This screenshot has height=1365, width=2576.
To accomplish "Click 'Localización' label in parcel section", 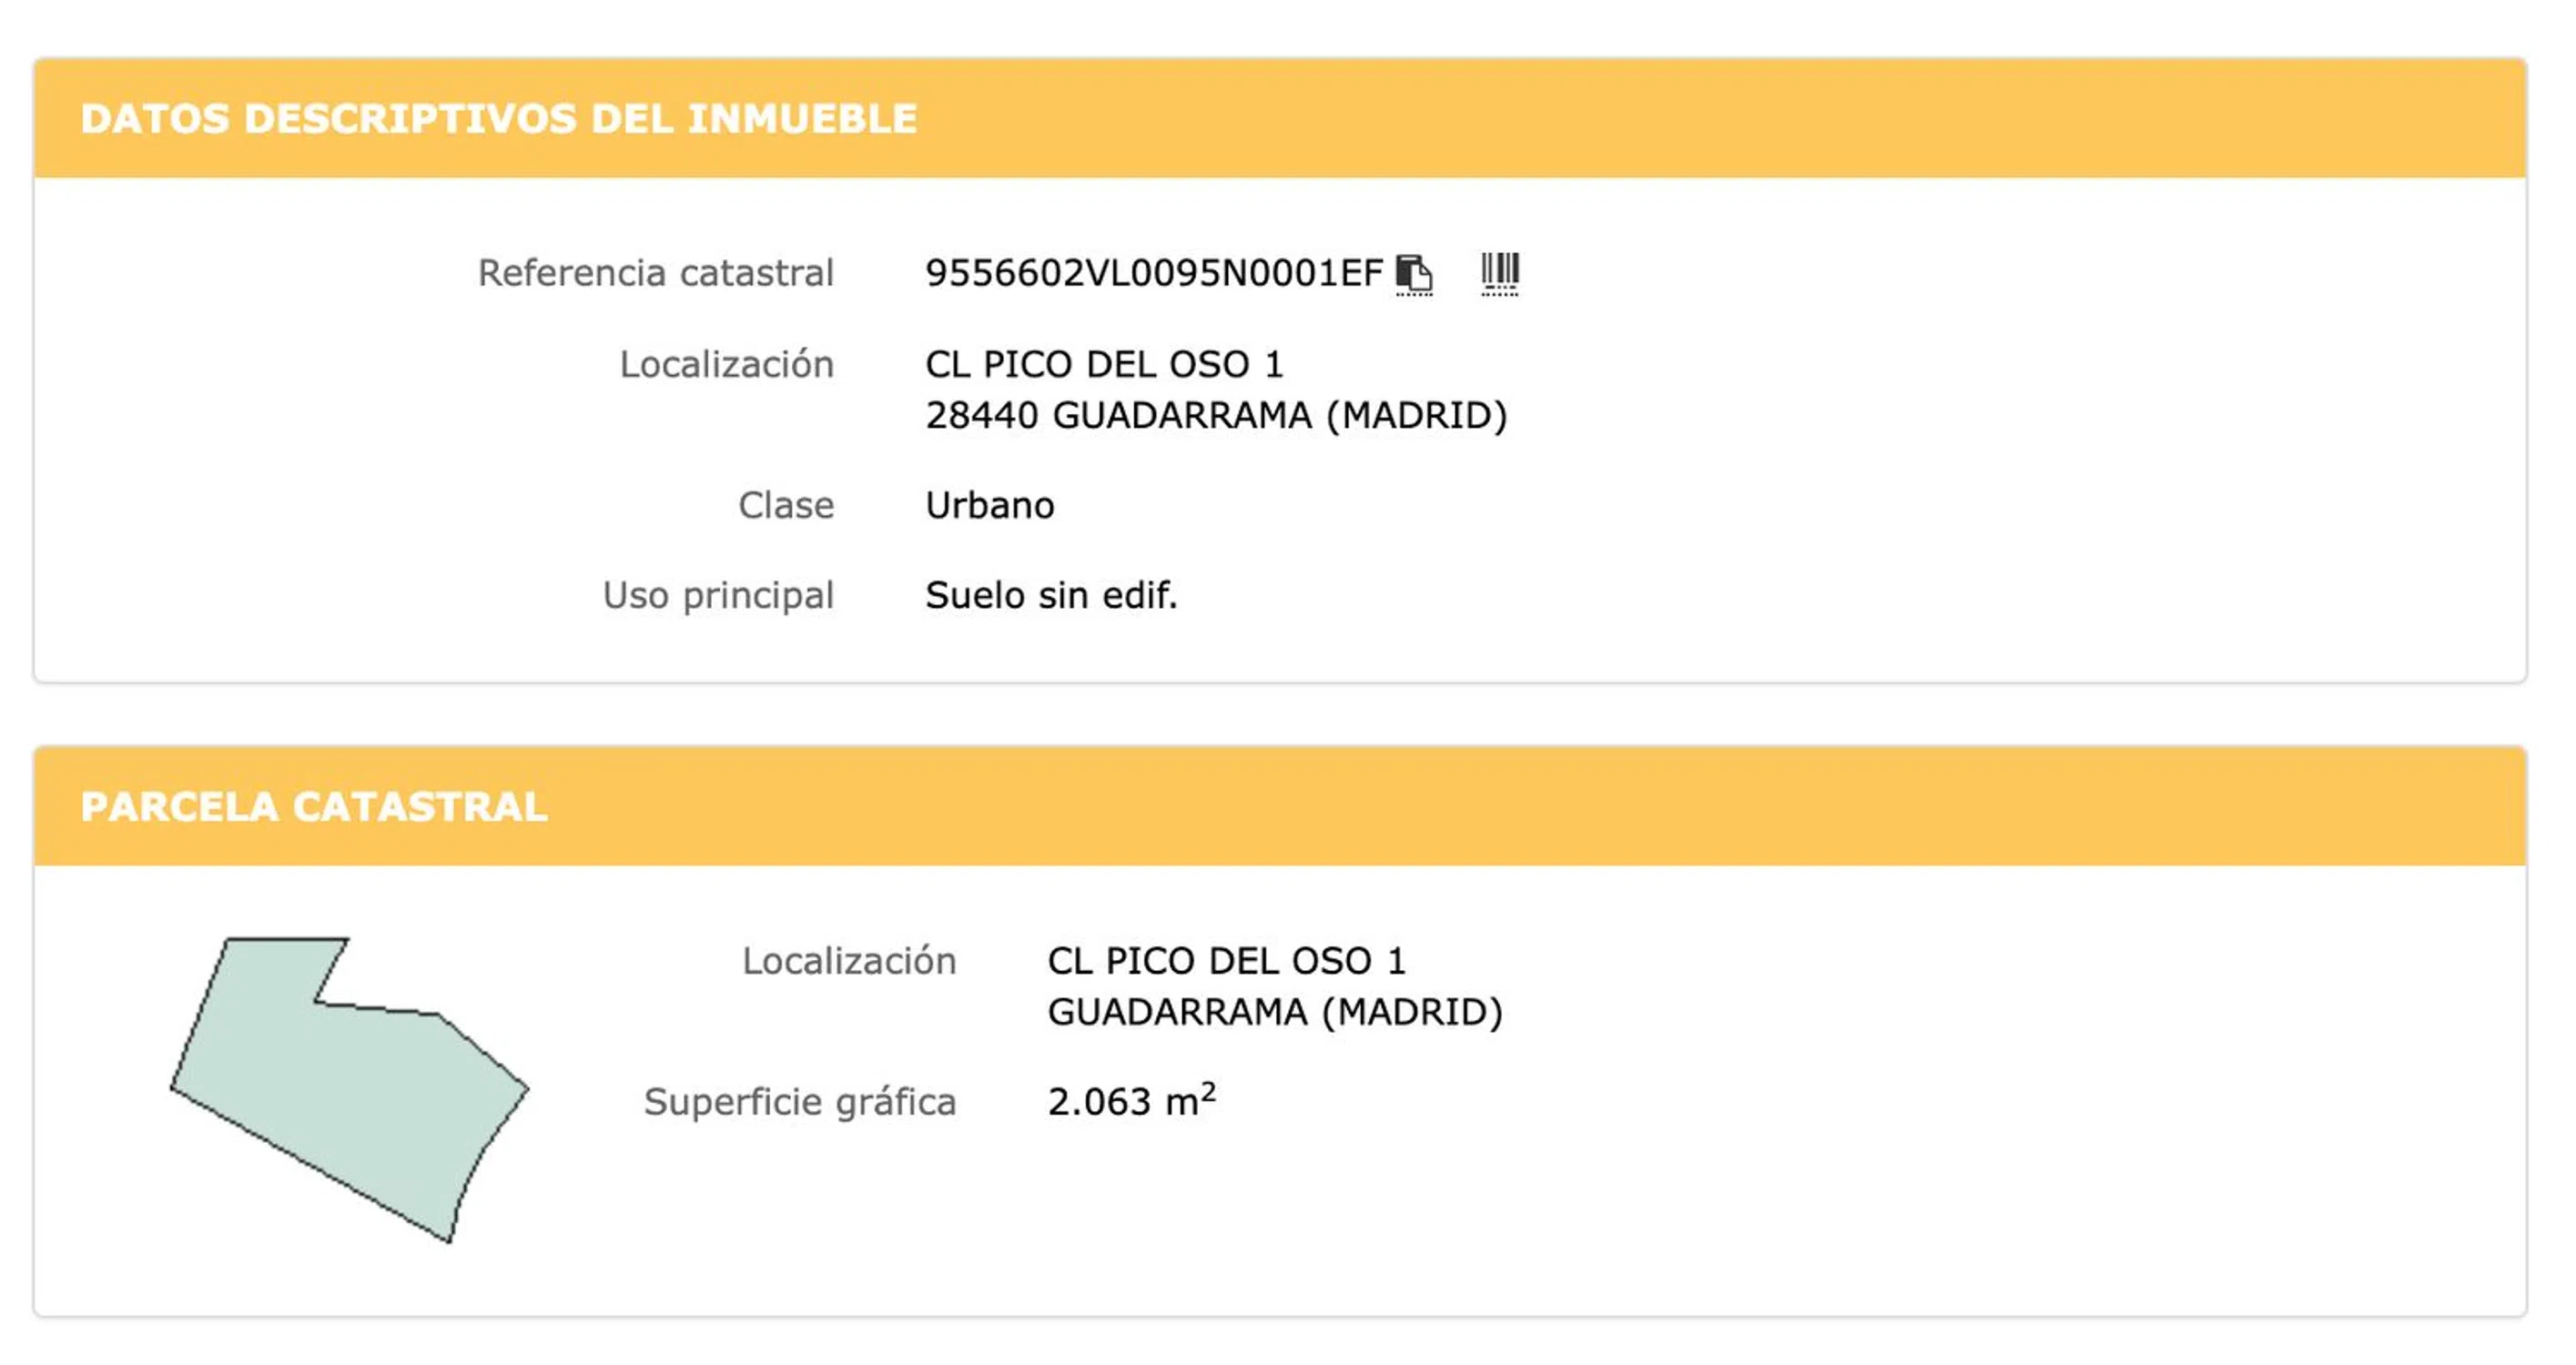I will (849, 961).
